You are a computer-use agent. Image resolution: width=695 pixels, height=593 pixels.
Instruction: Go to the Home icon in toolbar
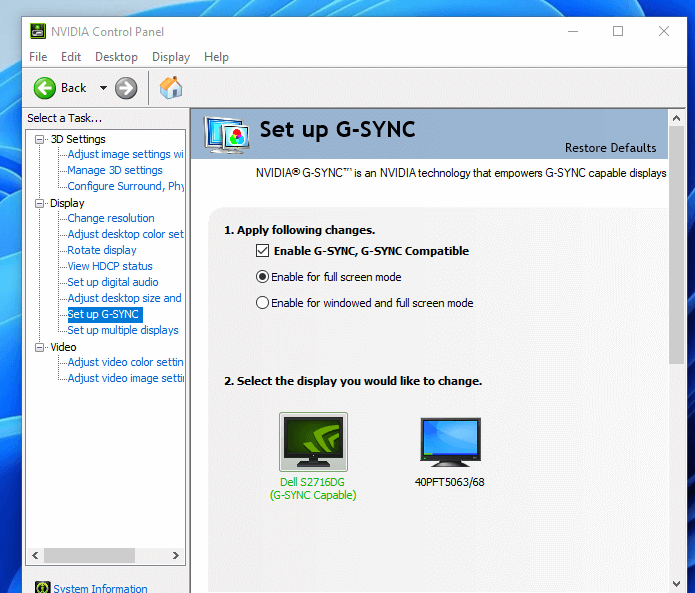[171, 87]
